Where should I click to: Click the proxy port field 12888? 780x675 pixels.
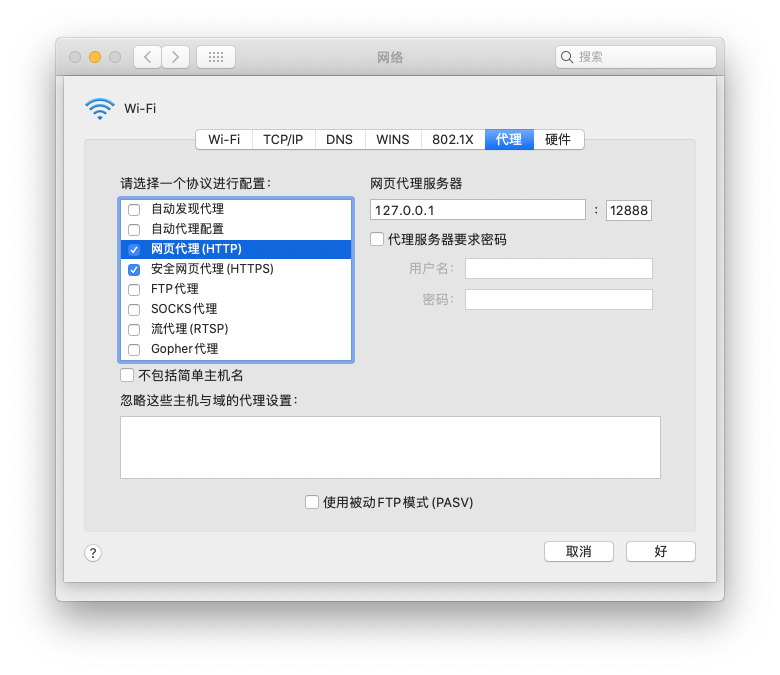[x=629, y=210]
